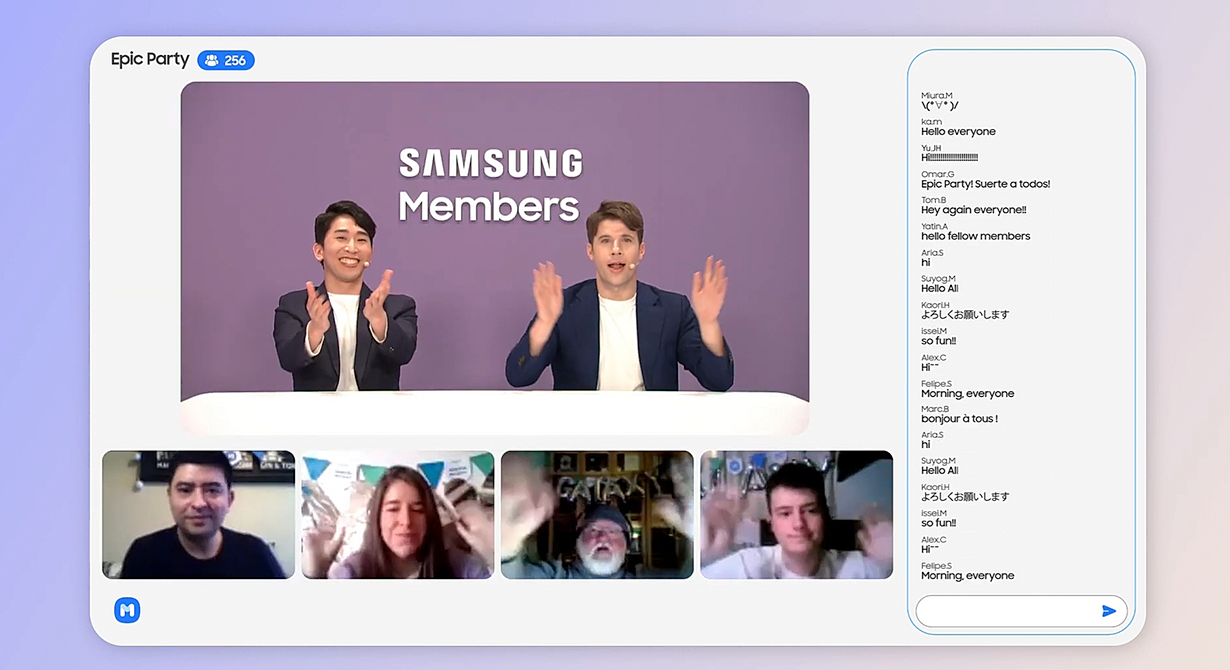The width and height of the screenshot is (1230, 670).
Task: Click Miura.M's emoticon chat message
Action: [940, 105]
